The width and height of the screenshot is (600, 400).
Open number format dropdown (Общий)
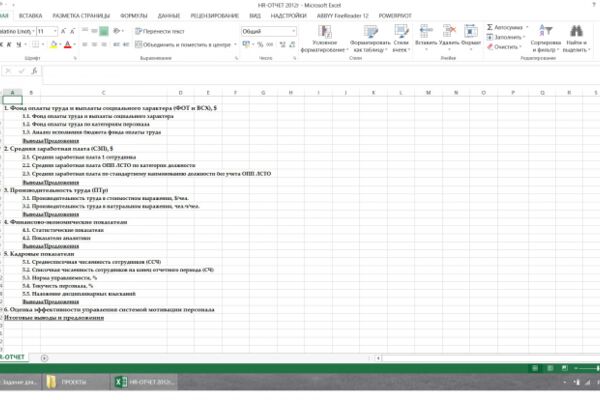[x=293, y=31]
